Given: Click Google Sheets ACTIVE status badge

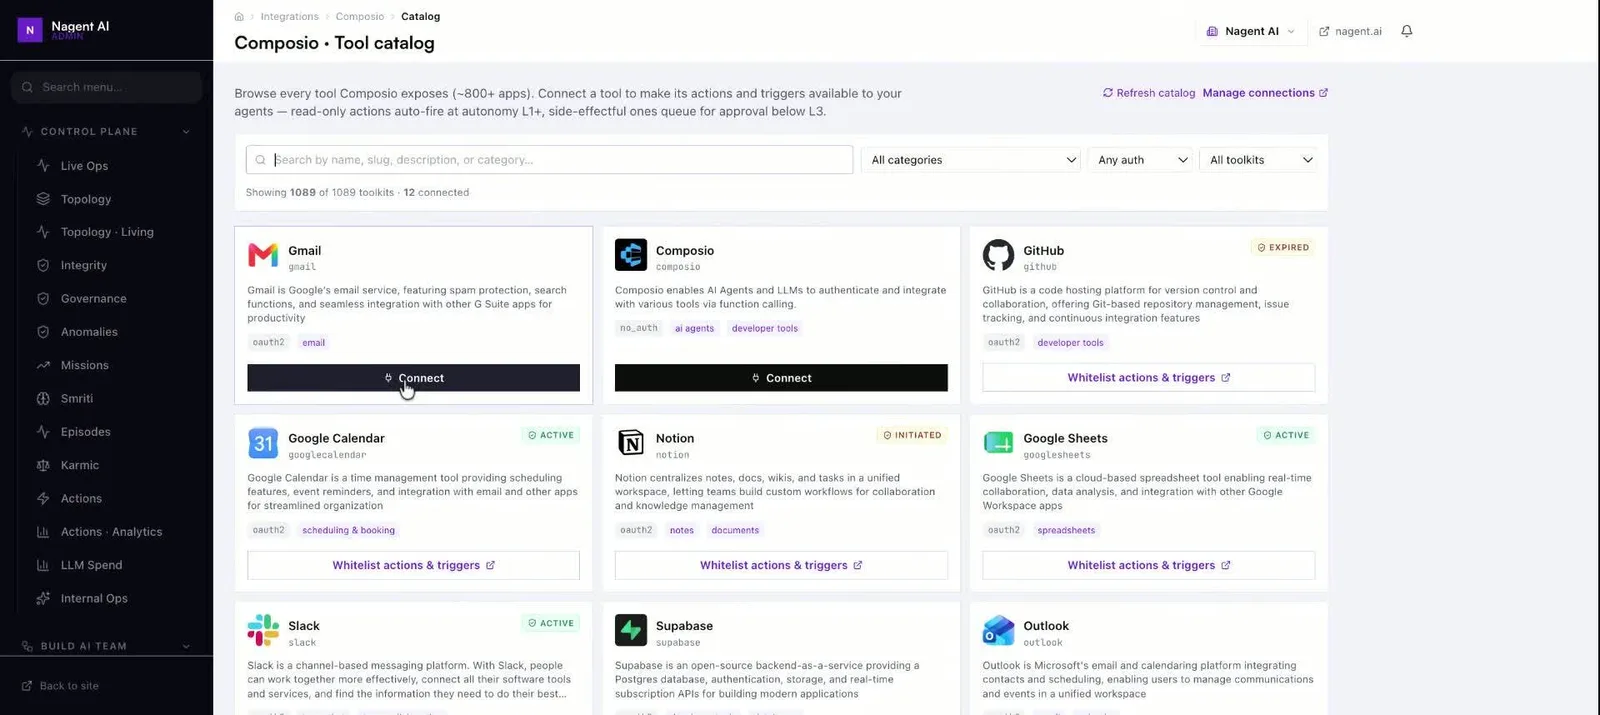Looking at the screenshot, I should tap(1286, 435).
